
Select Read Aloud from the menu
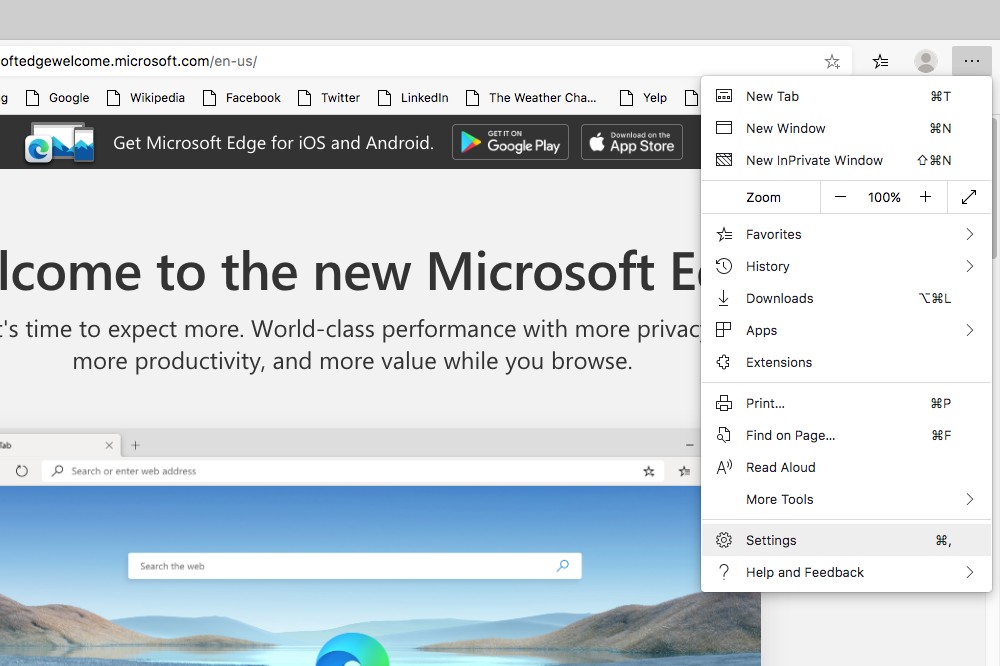[x=780, y=467]
